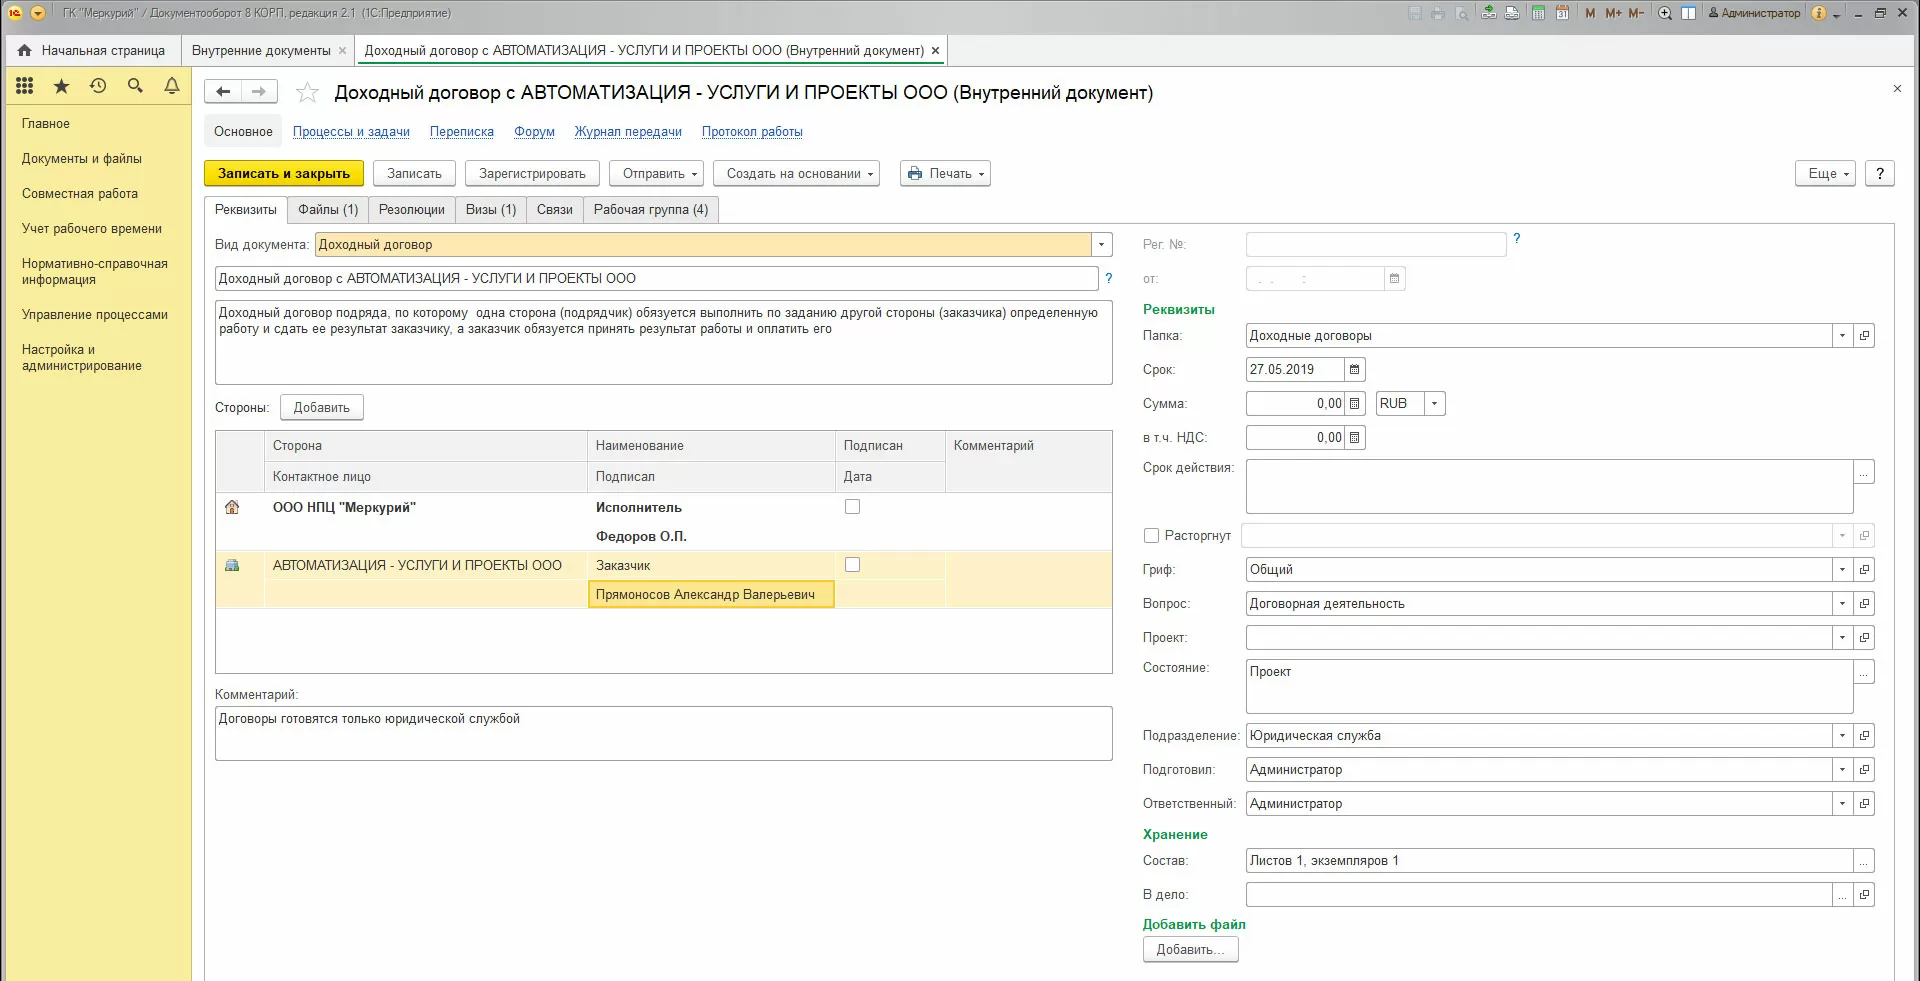Open the Процессы и задачи link
This screenshot has height=981, width=1920.
tap(351, 132)
